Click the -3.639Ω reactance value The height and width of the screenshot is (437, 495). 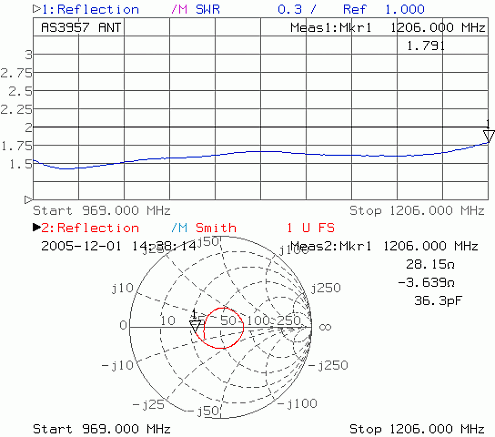coord(426,283)
